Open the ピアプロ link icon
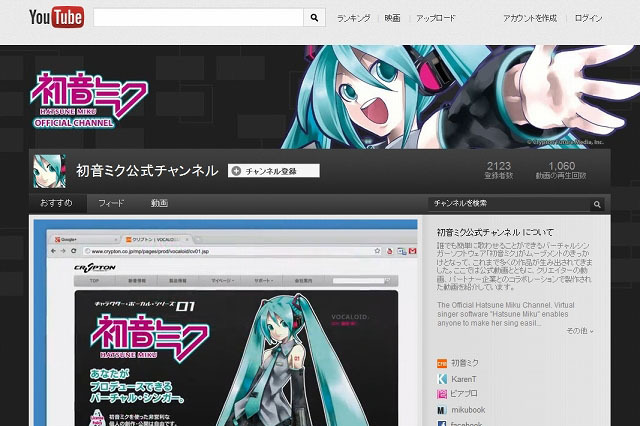640x426 pixels. click(x=443, y=394)
